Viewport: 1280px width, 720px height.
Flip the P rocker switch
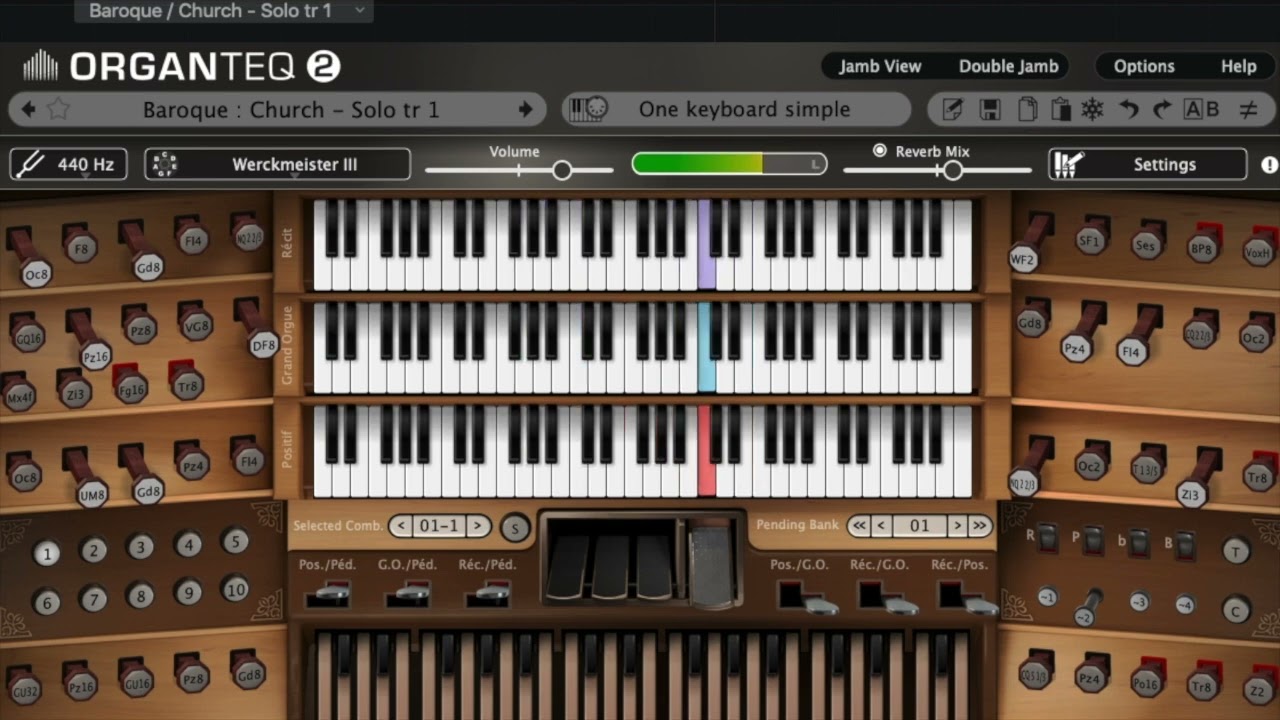coord(1093,540)
